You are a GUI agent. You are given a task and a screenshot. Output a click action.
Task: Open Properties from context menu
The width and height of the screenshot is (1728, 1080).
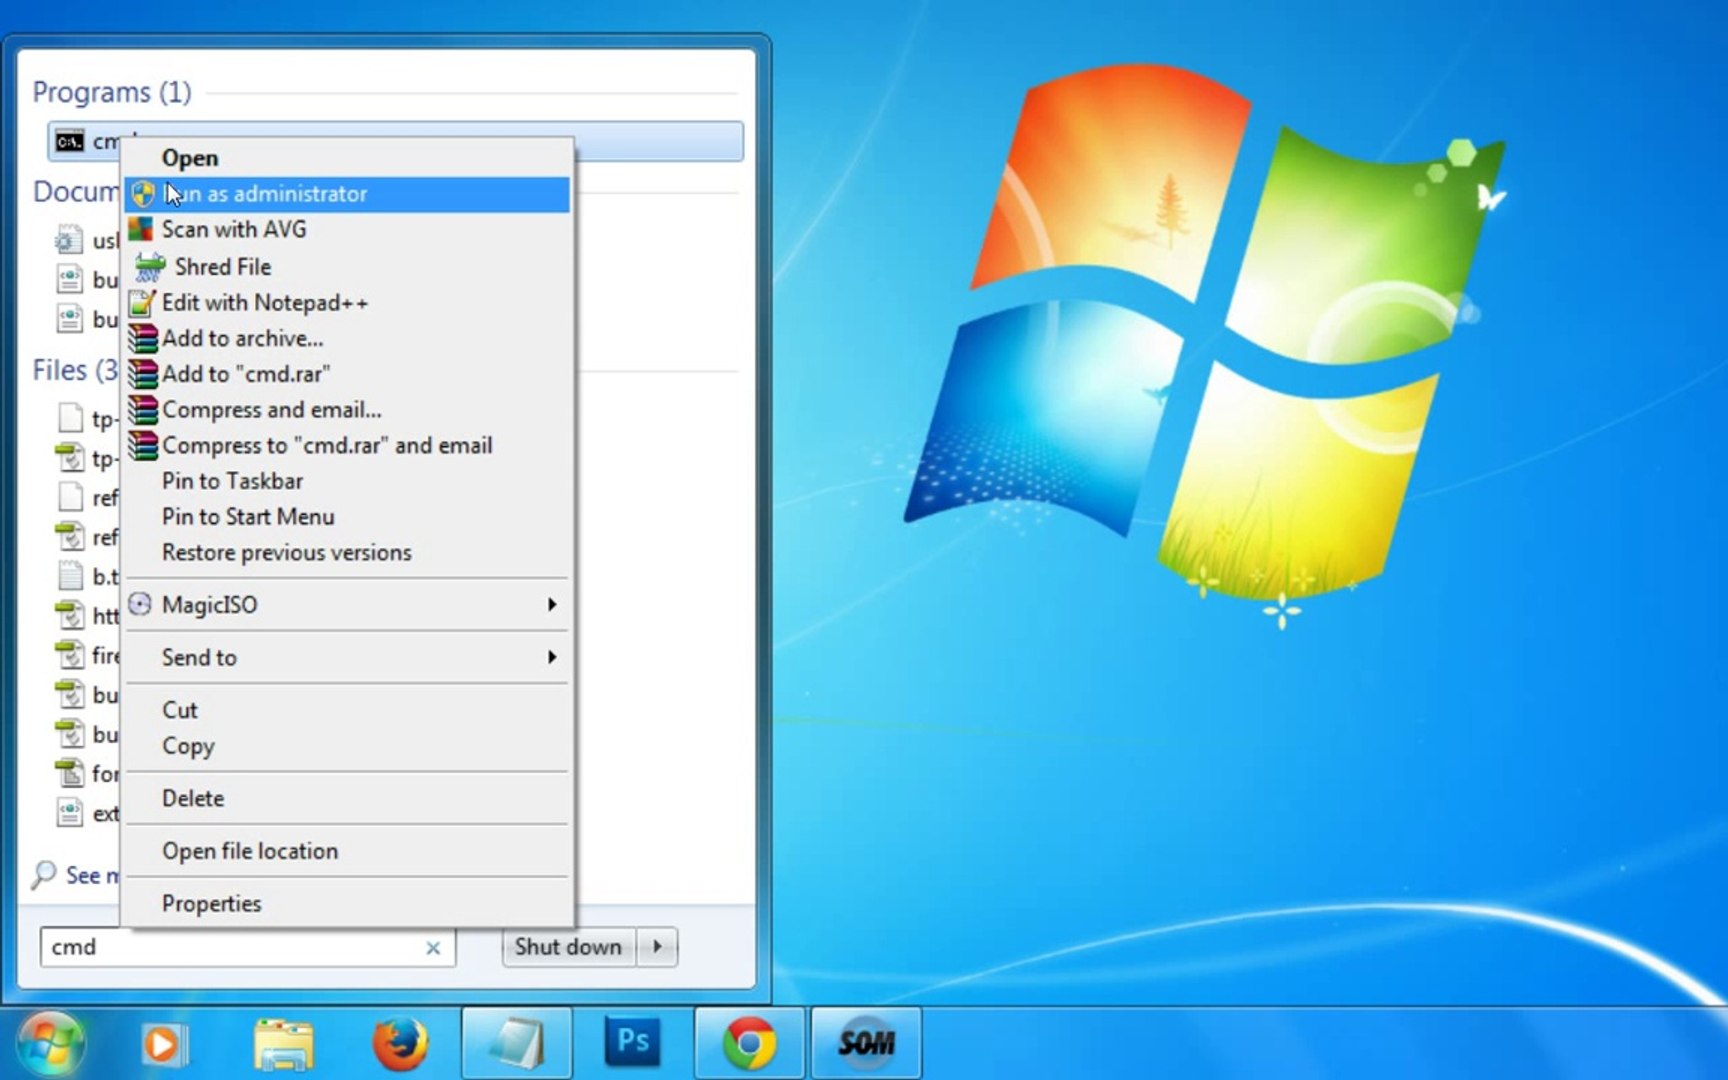click(347, 904)
